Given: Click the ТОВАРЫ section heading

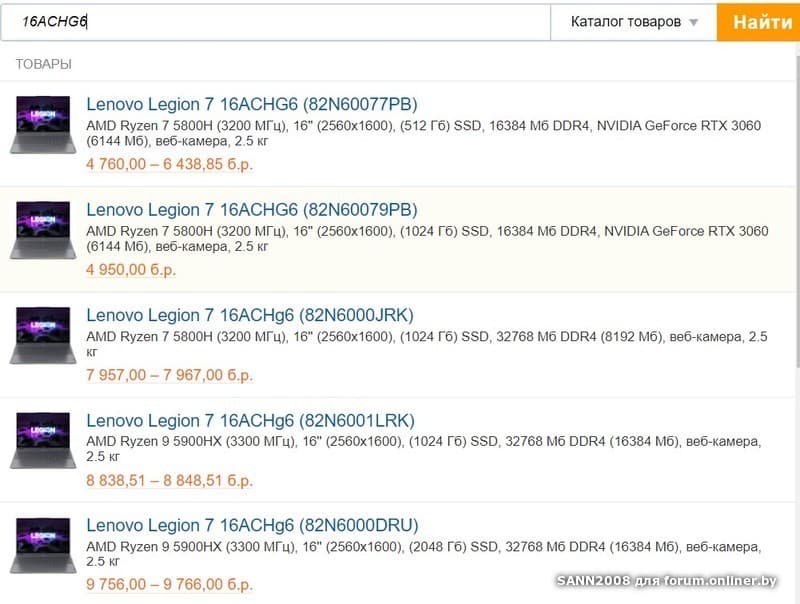Looking at the screenshot, I should click(43, 64).
